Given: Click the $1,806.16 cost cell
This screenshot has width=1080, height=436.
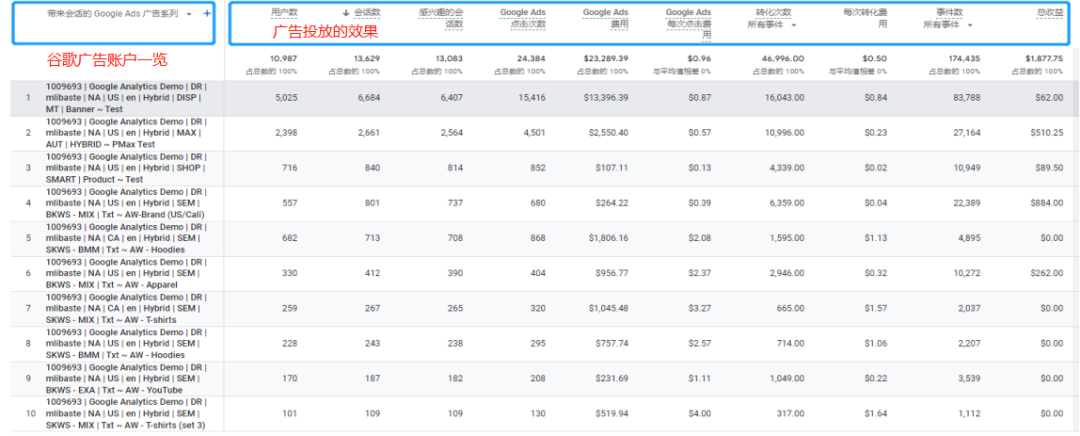Looking at the screenshot, I should [x=609, y=238].
